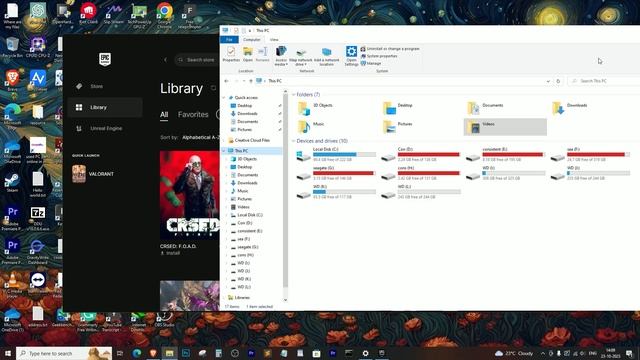Open the Riot Client desktop shortcut

click(x=88, y=13)
